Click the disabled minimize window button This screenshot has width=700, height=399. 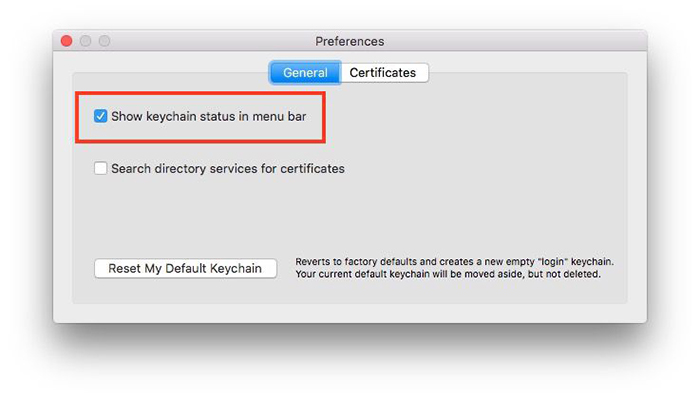pos(85,41)
